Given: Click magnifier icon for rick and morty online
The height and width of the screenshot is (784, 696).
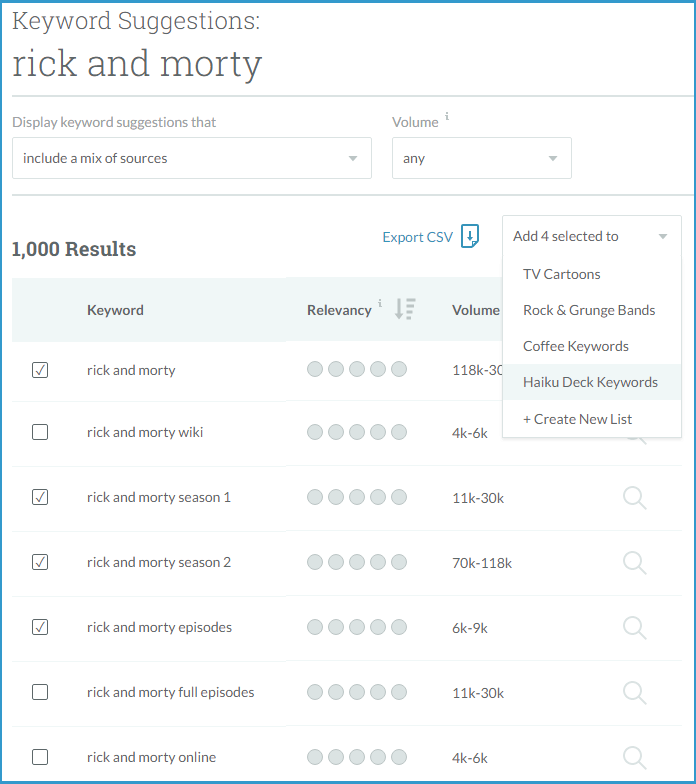Looking at the screenshot, I should 634,757.
